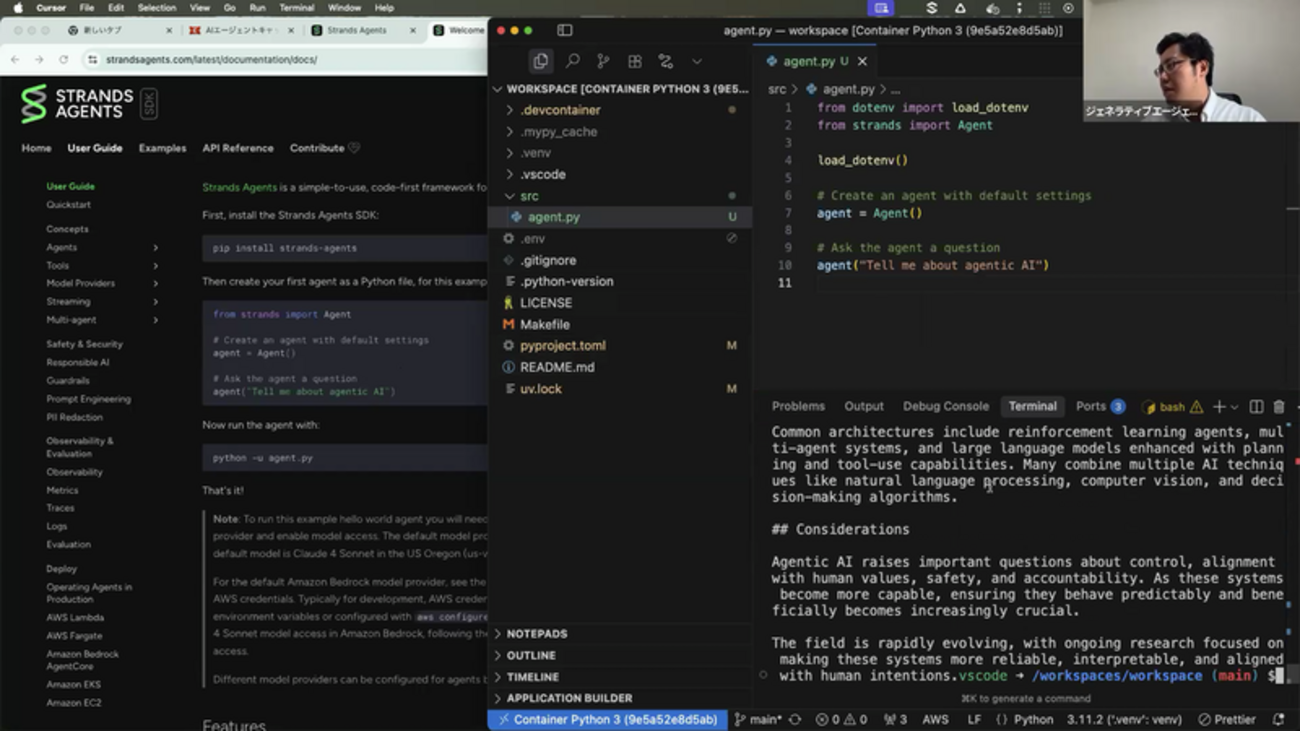Click the src breadcrumb segment
The width and height of the screenshot is (1300, 731).
point(777,89)
